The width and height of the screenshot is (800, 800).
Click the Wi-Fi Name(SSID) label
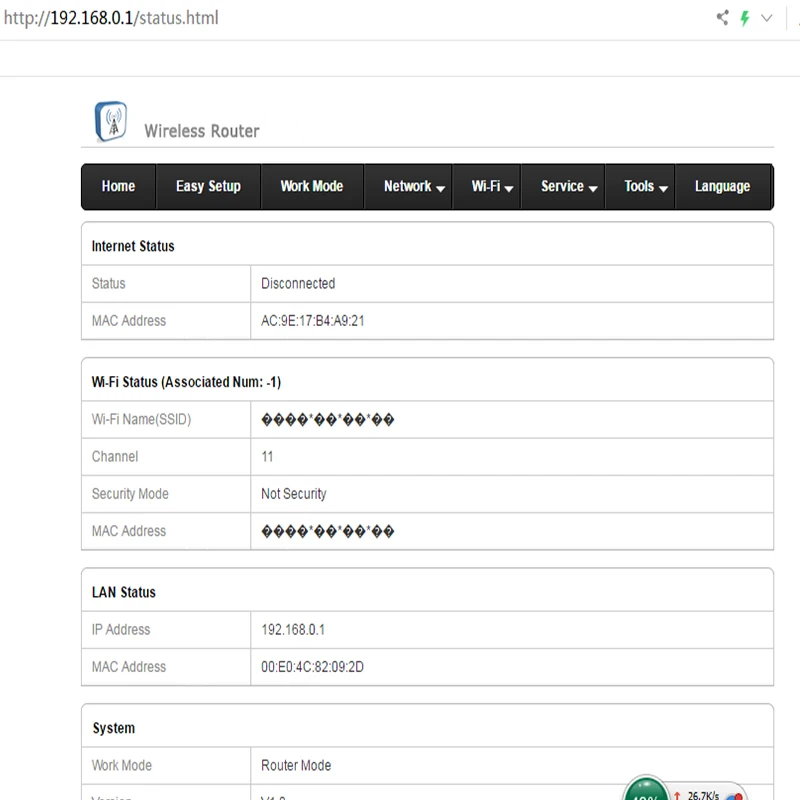(141, 419)
